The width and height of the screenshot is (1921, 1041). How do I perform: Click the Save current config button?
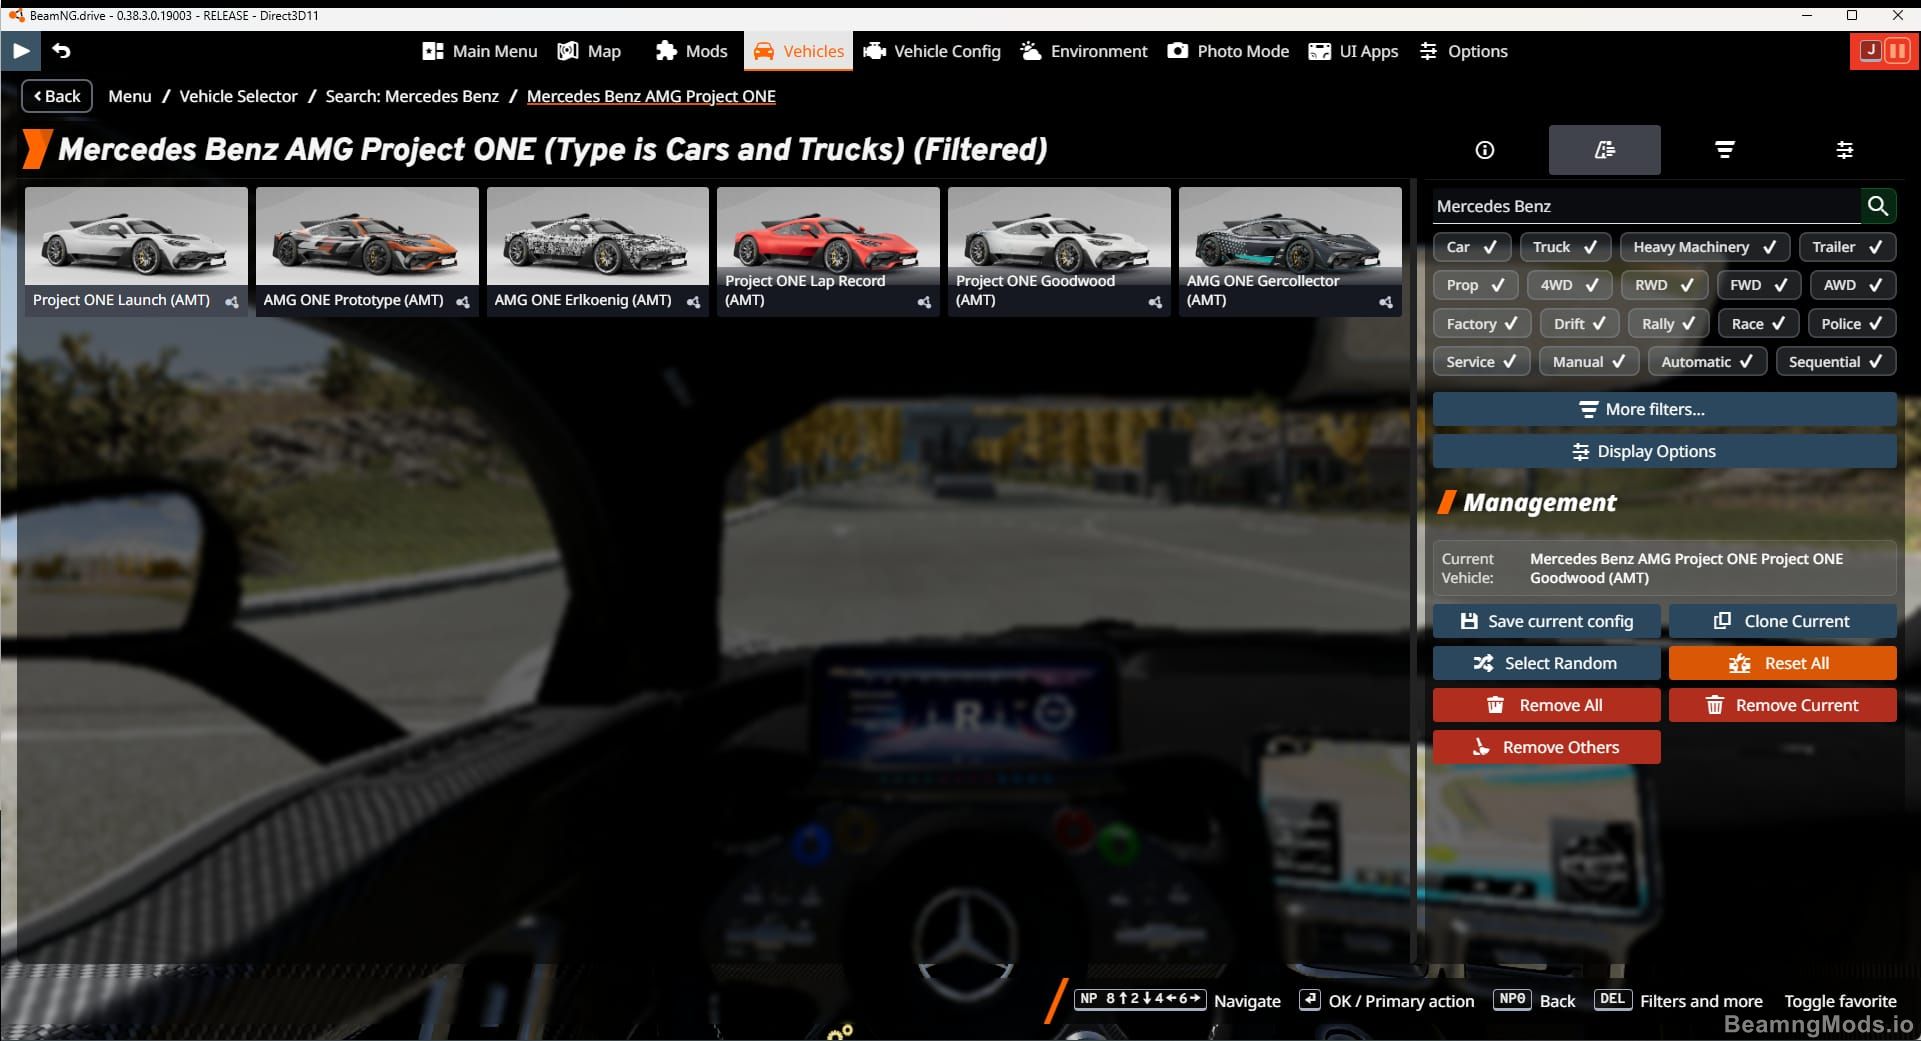(x=1546, y=621)
